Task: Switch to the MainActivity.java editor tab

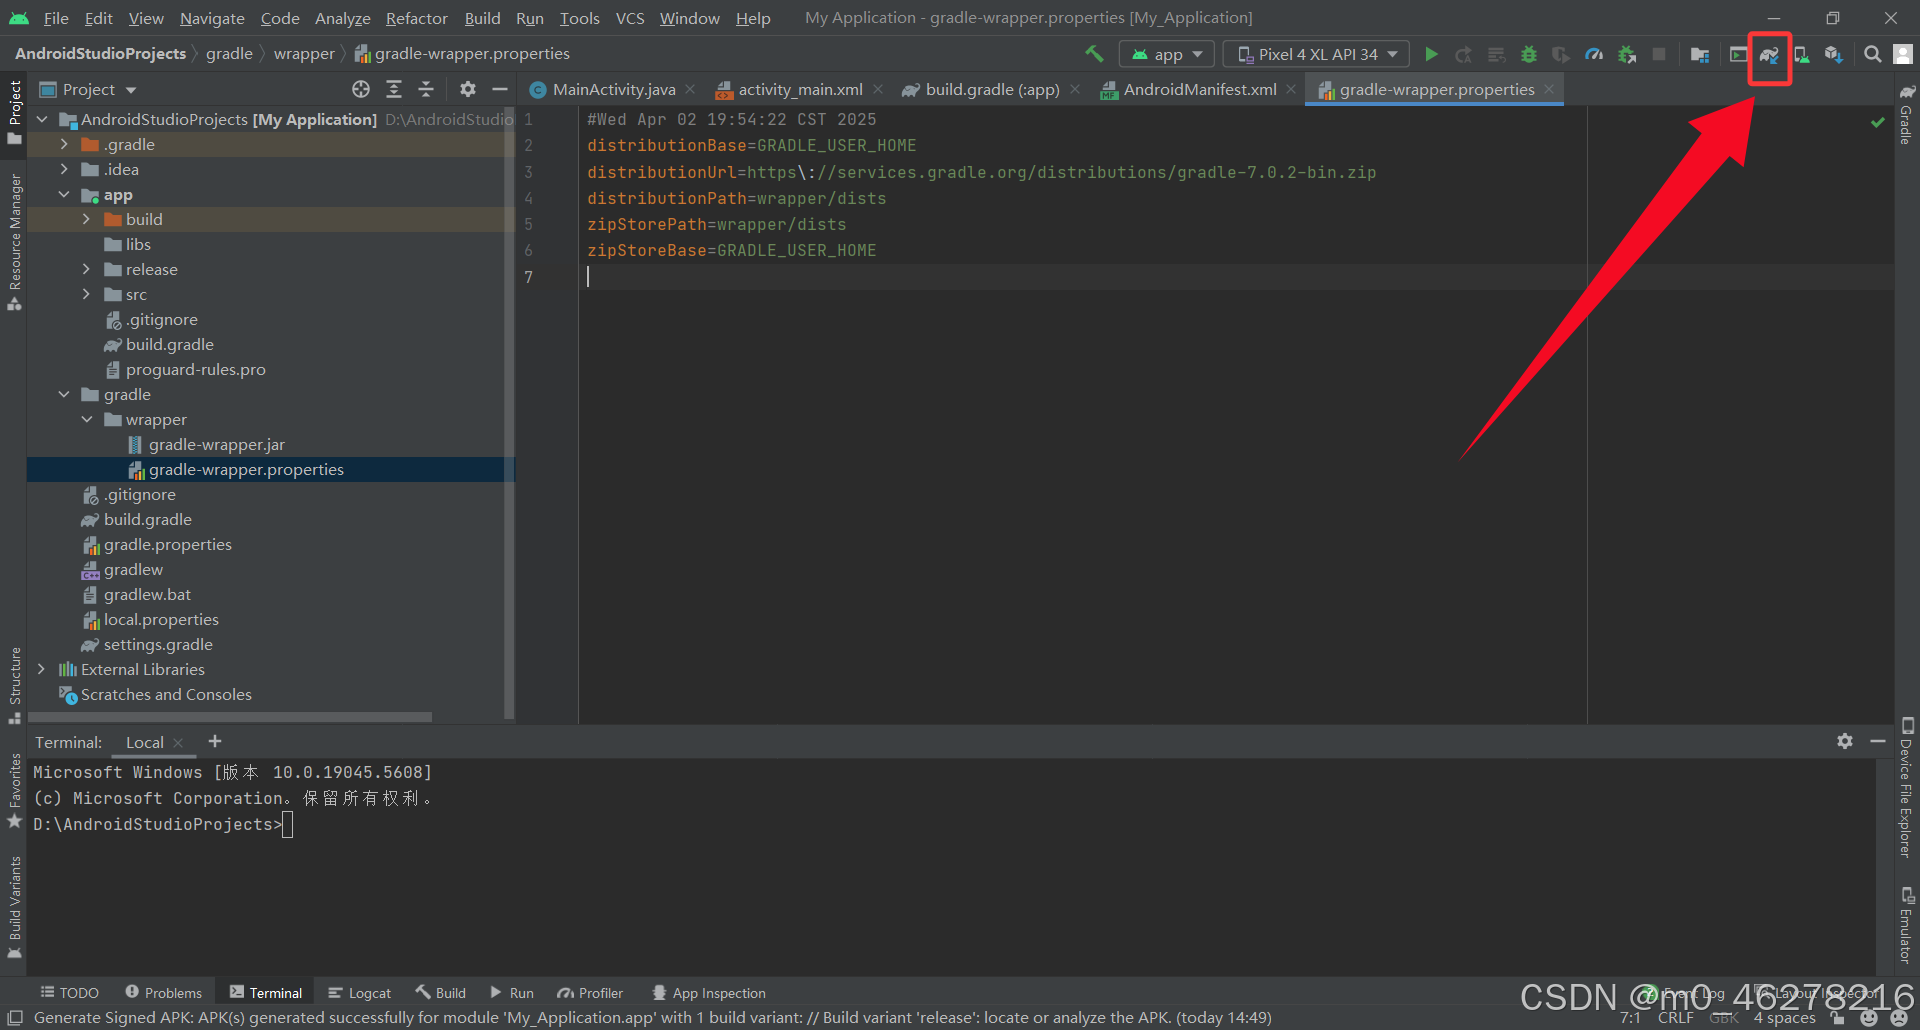Action: [x=610, y=89]
